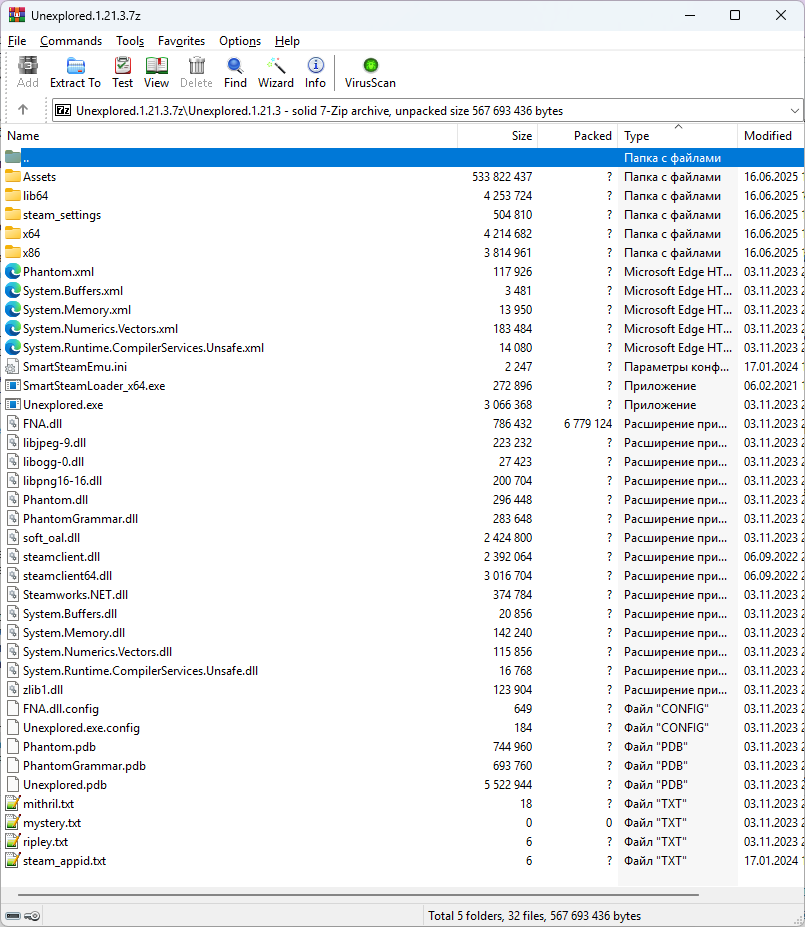The height and width of the screenshot is (927, 805).
Task: Click the Delete trash can icon
Action: click(196, 65)
